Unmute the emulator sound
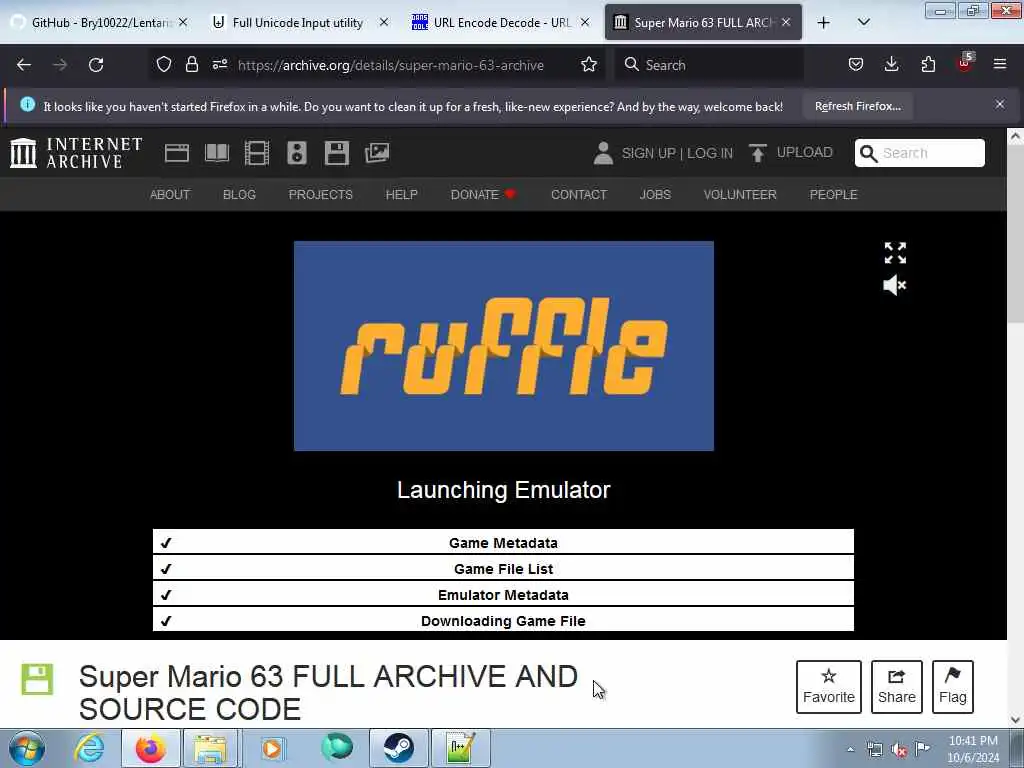 pyautogui.click(x=895, y=285)
